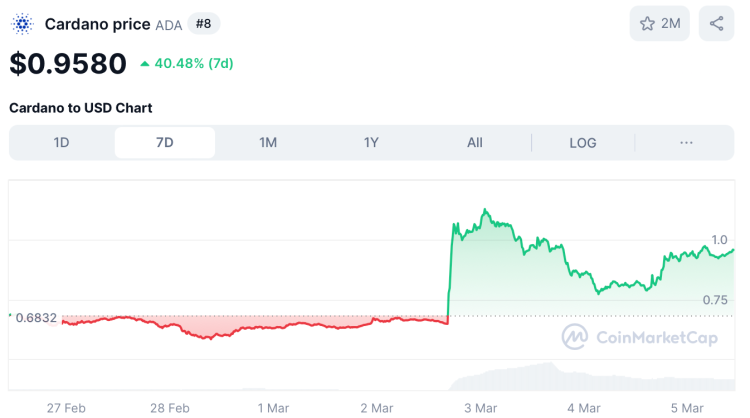Click the red price dip on the chart

point(209,337)
